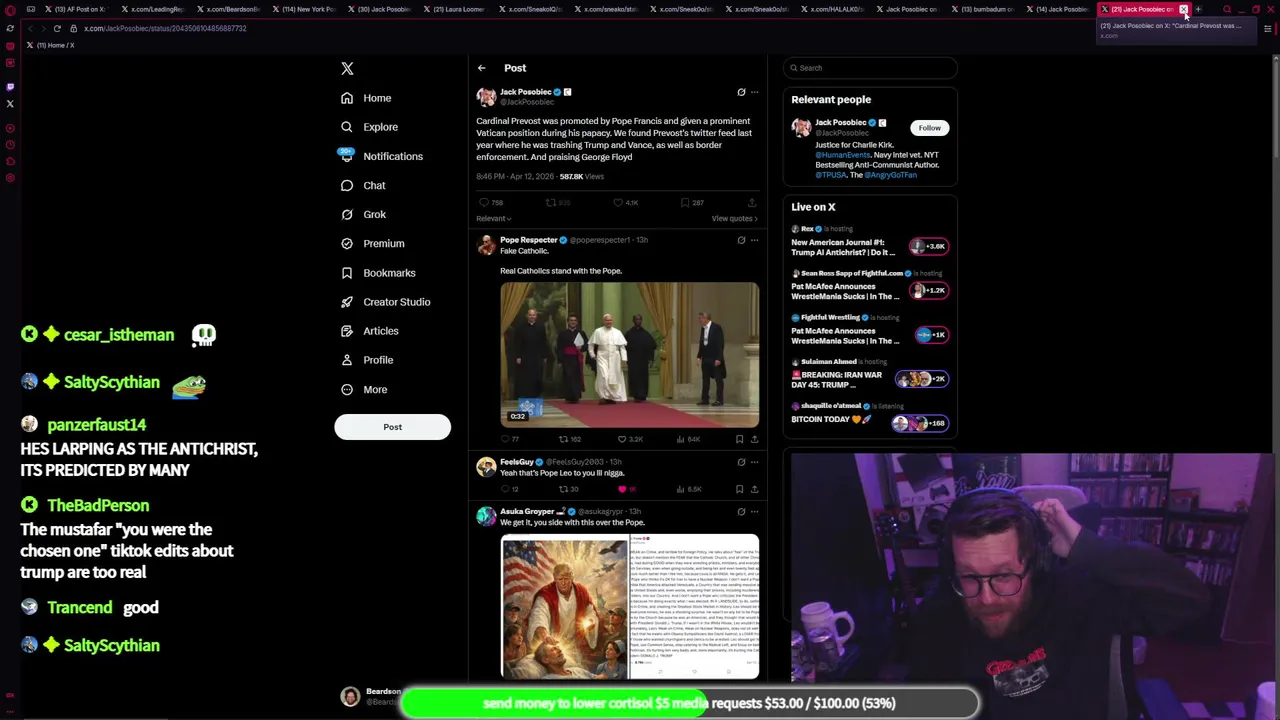
Task: Like Jack Posobiec's post with 4.1K likes
Action: point(626,203)
